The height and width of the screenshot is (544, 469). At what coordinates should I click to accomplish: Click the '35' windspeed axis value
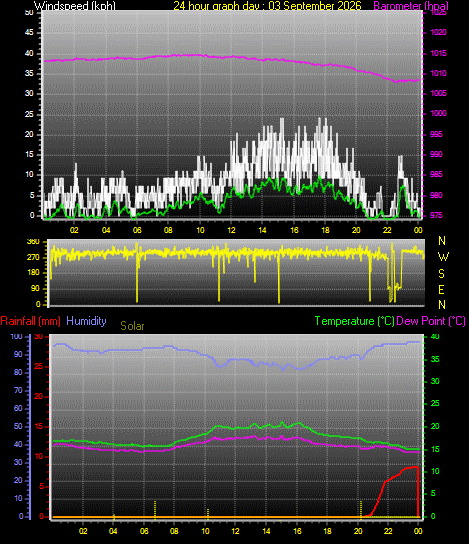click(x=29, y=74)
